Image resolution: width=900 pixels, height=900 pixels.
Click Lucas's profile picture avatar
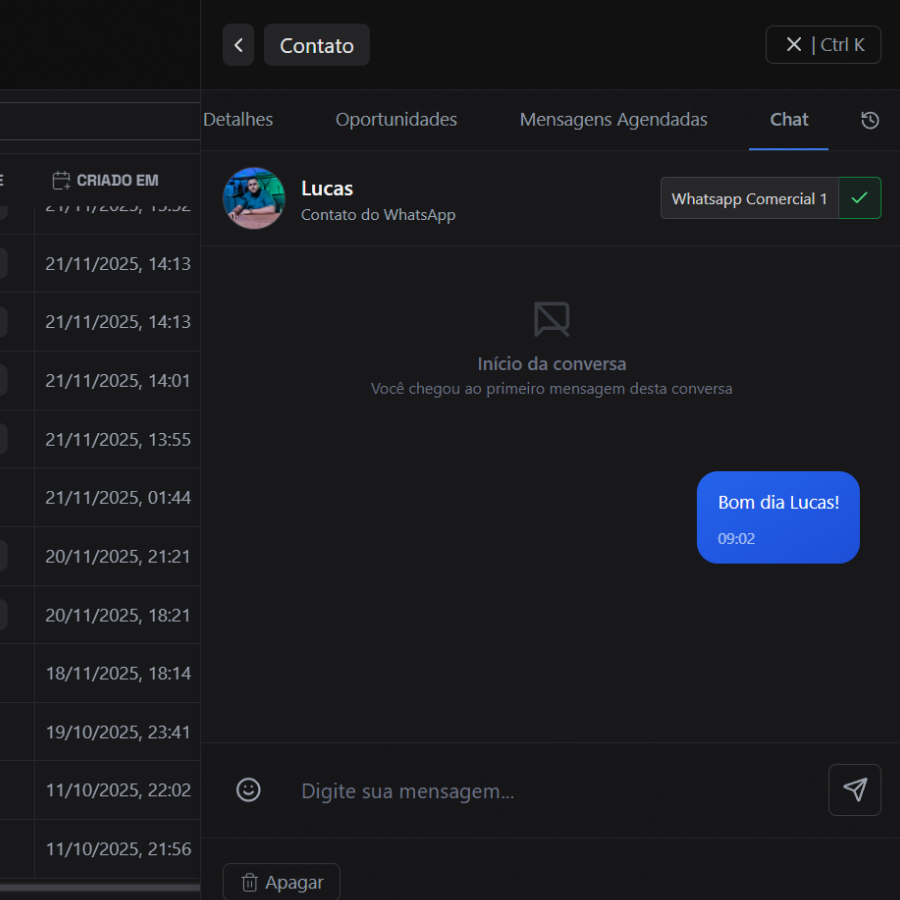coord(254,198)
